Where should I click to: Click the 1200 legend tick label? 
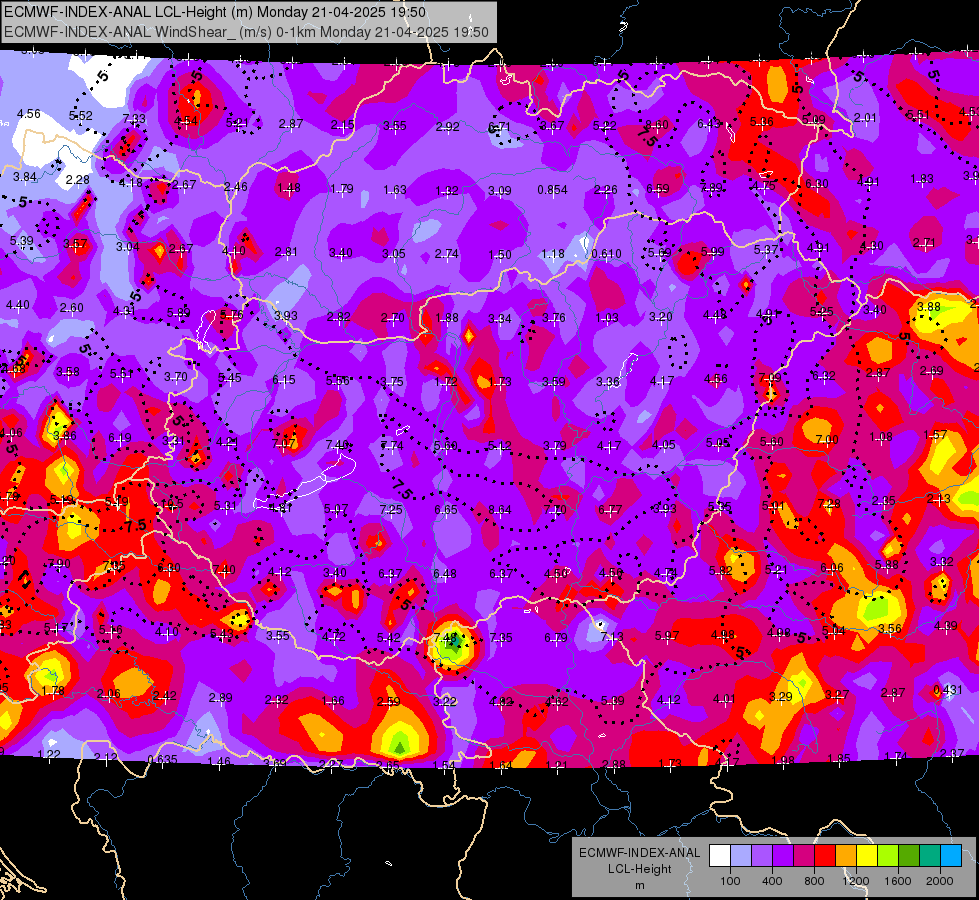coord(856,881)
